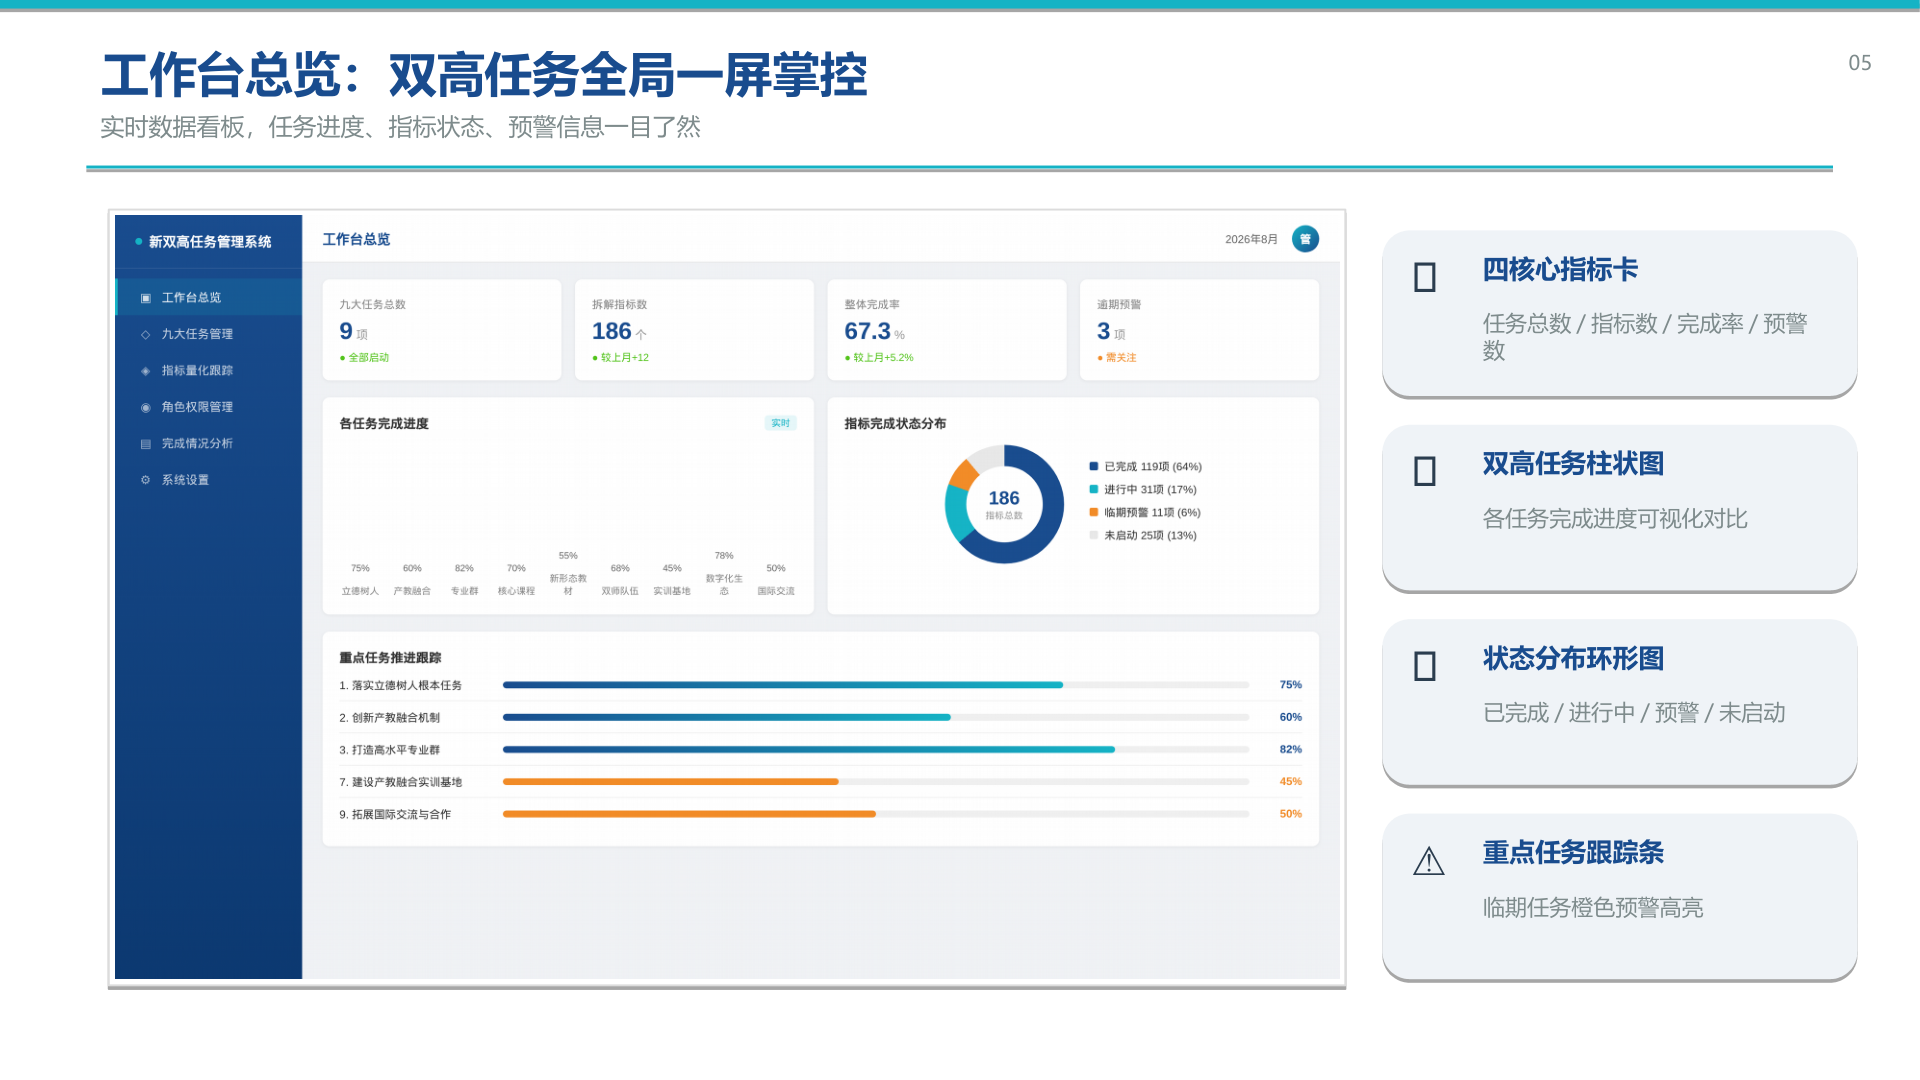
Task: Click the 创新产教融合机制 progress bar
Action: pos(876,718)
